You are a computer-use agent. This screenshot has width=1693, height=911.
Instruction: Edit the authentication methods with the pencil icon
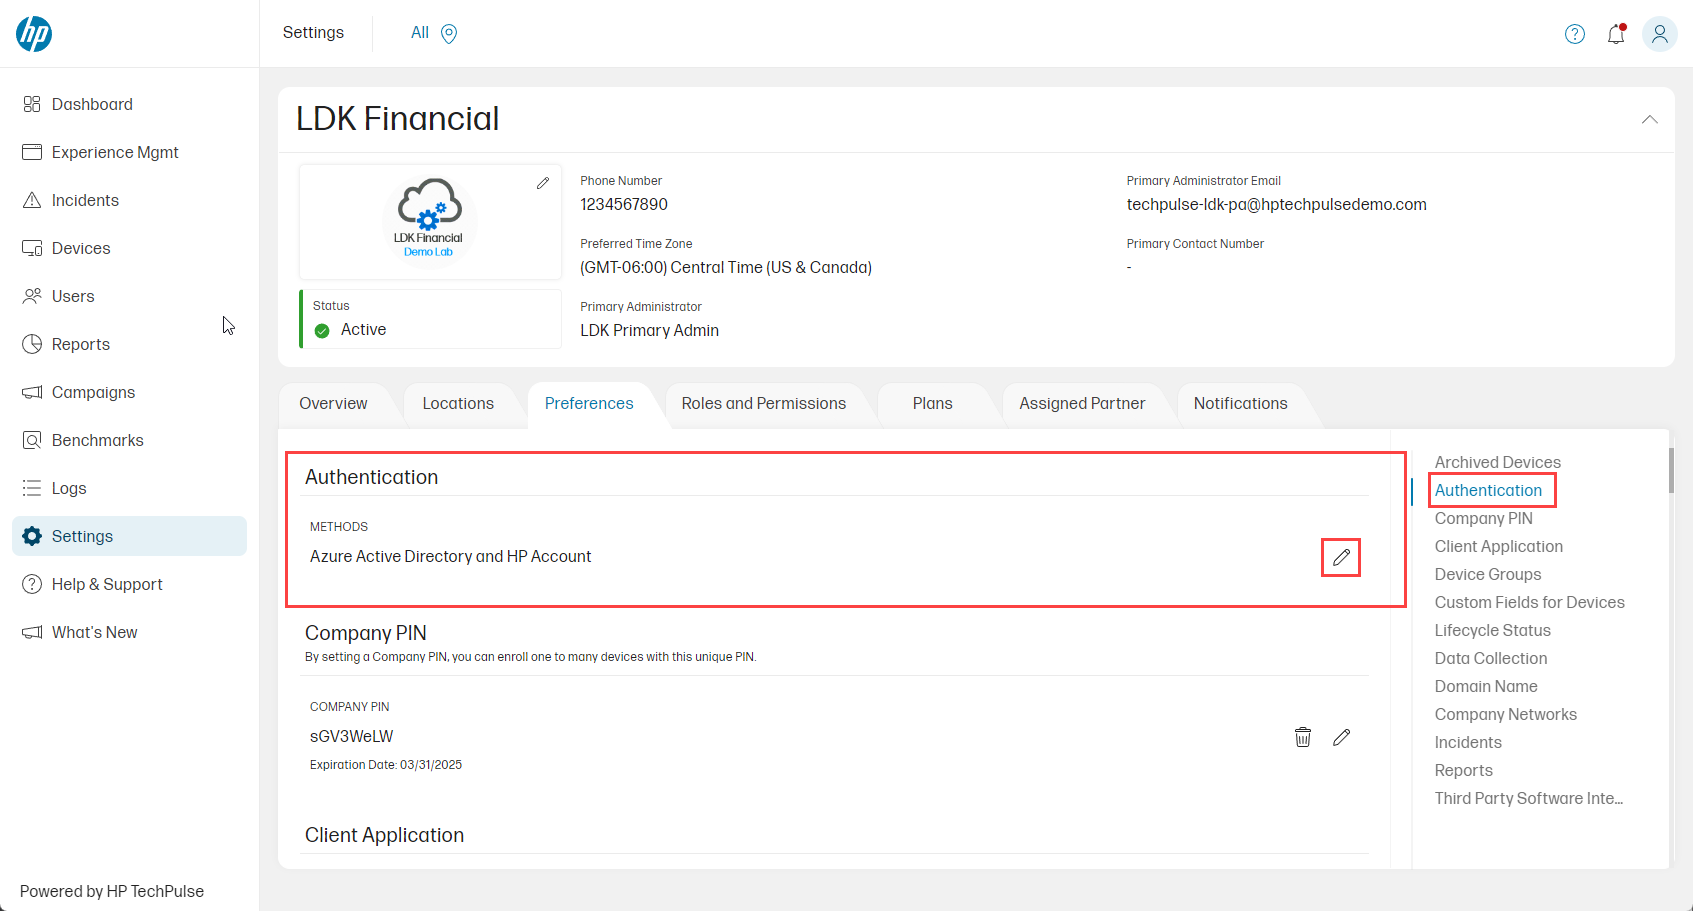[1341, 557]
